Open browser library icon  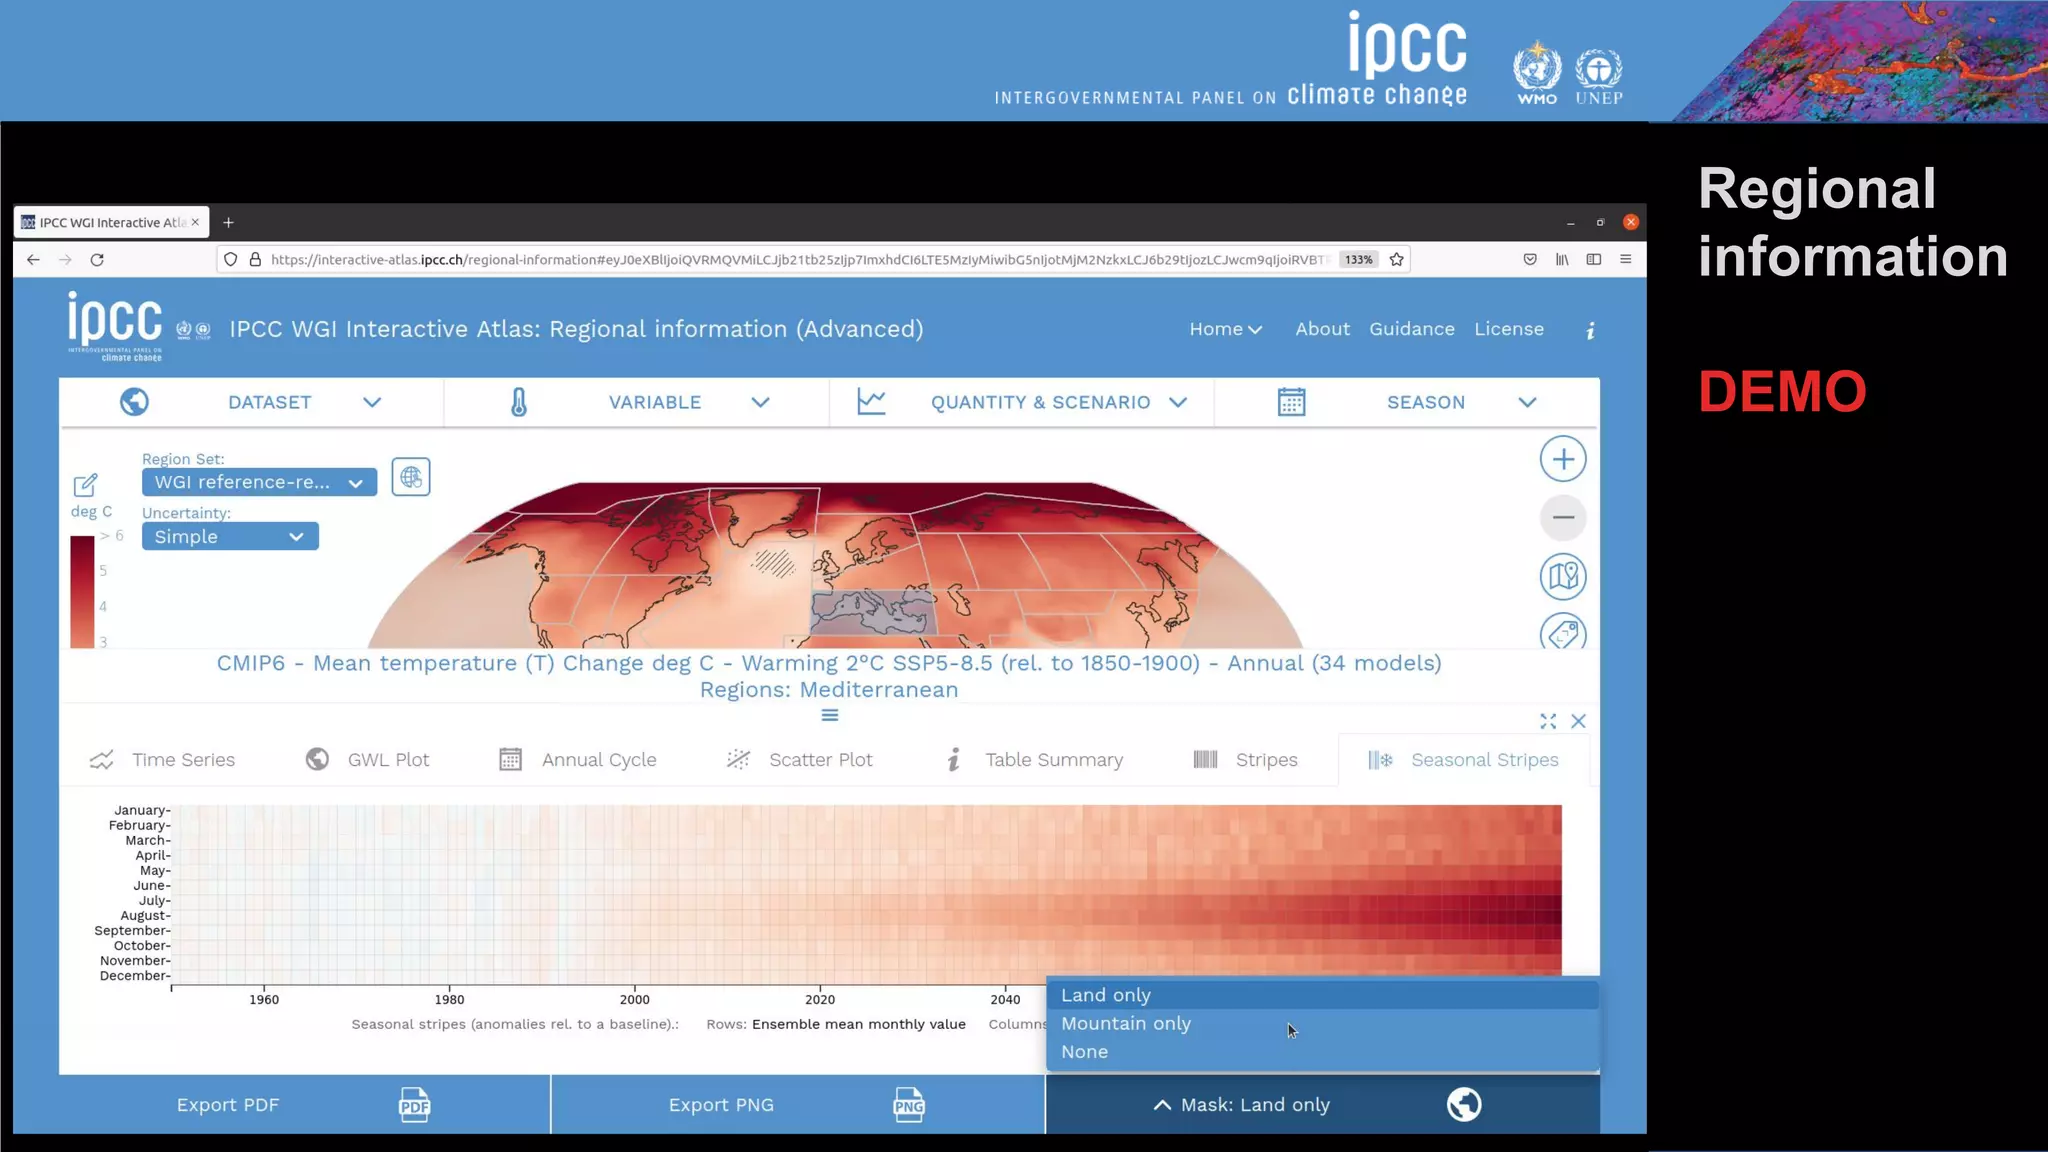pyautogui.click(x=1562, y=260)
